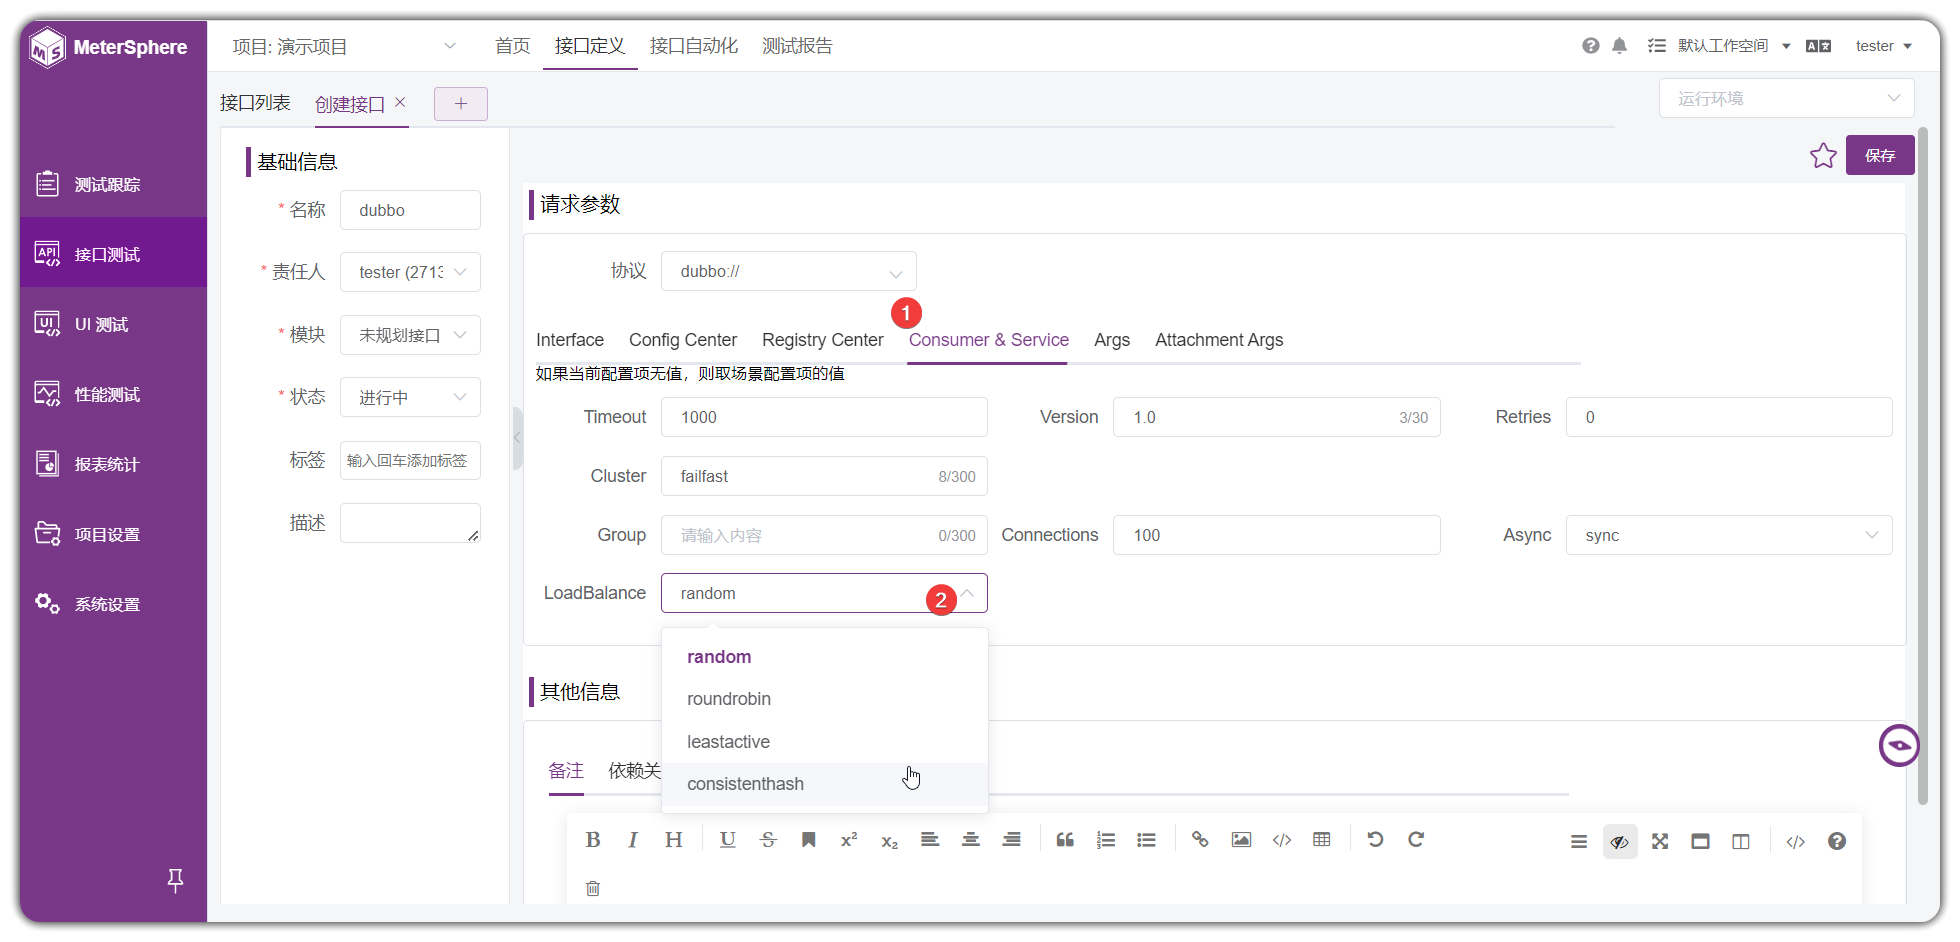
Task: Open the Attachment Args tab
Action: [1219, 341]
